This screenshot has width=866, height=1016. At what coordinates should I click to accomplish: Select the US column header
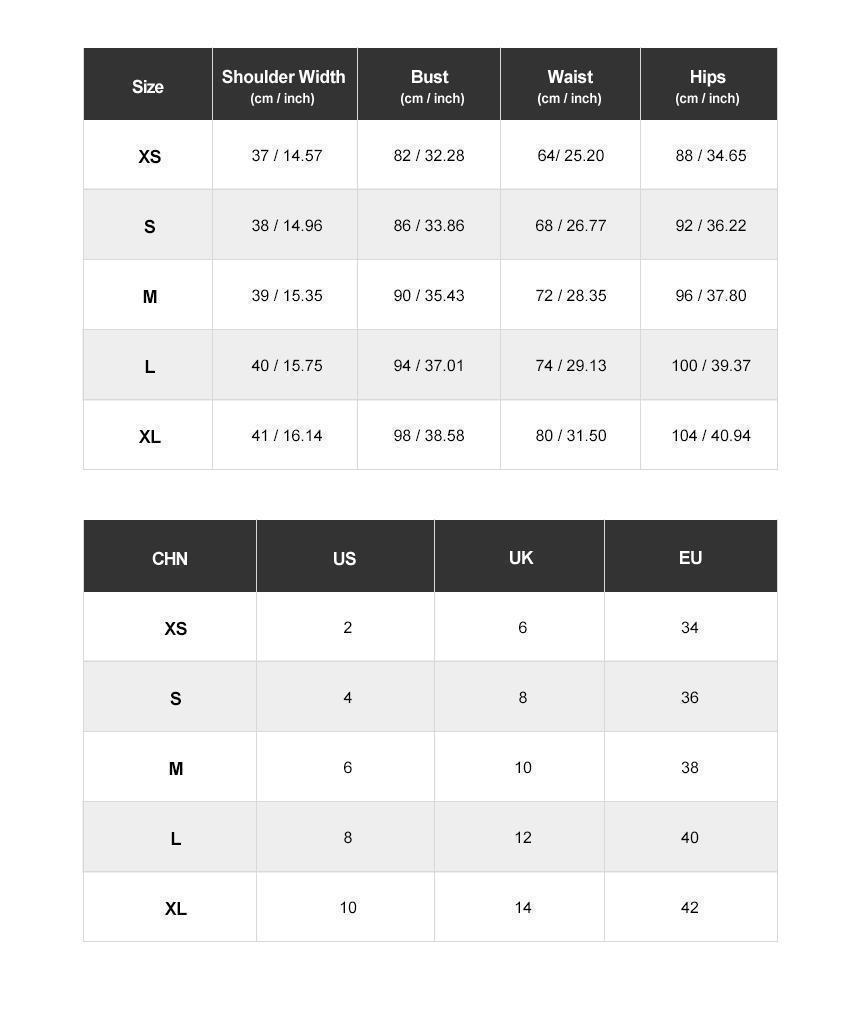(x=345, y=556)
